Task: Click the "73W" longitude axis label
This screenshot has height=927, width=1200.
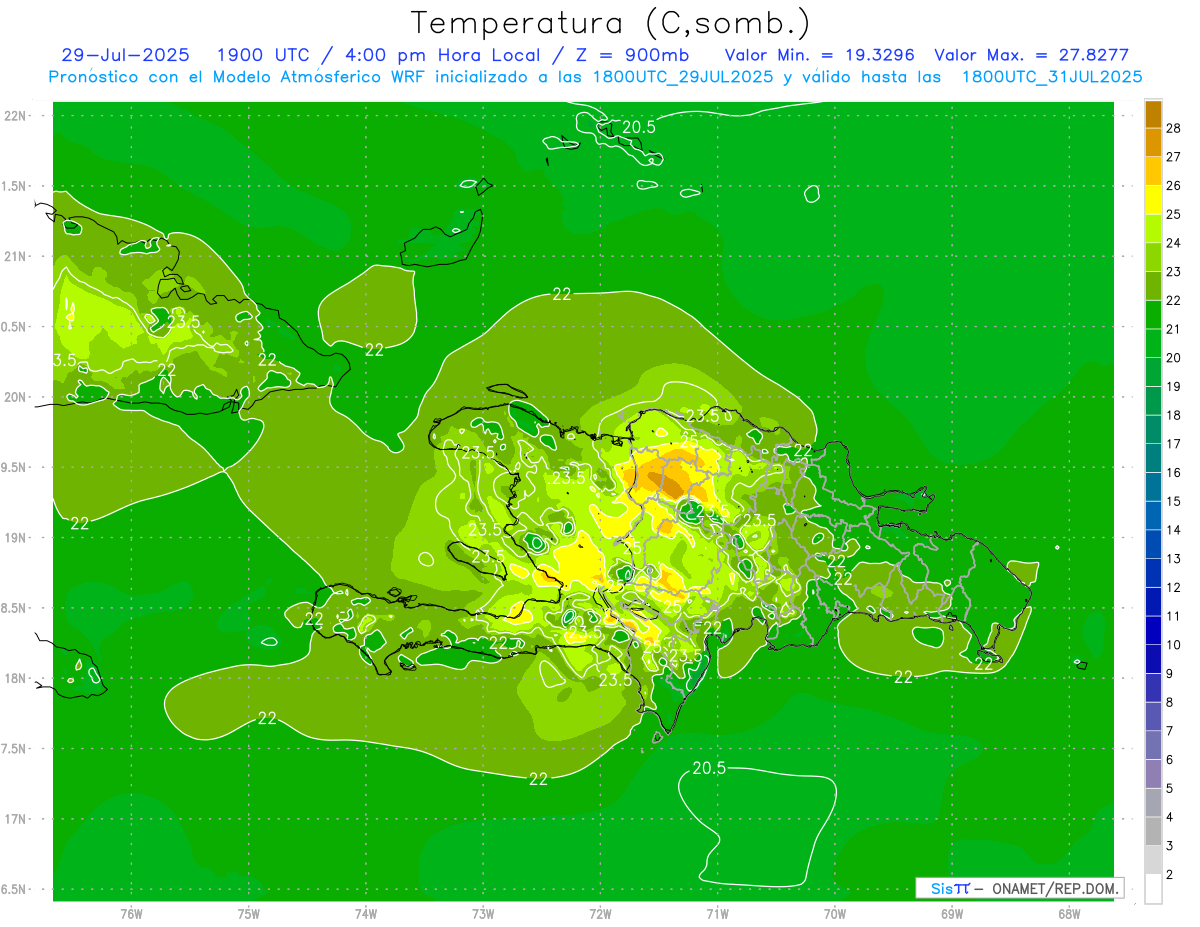Action: pos(483,914)
